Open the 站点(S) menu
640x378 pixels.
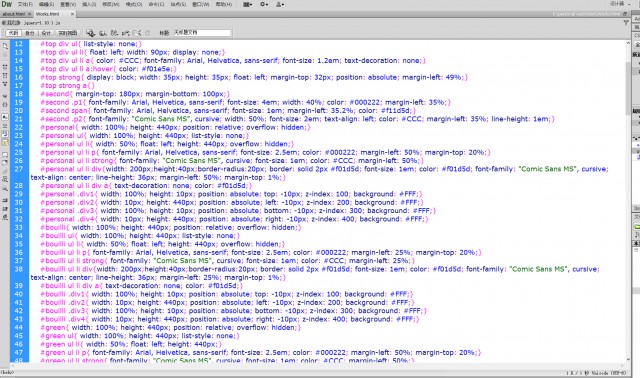click(178, 4)
